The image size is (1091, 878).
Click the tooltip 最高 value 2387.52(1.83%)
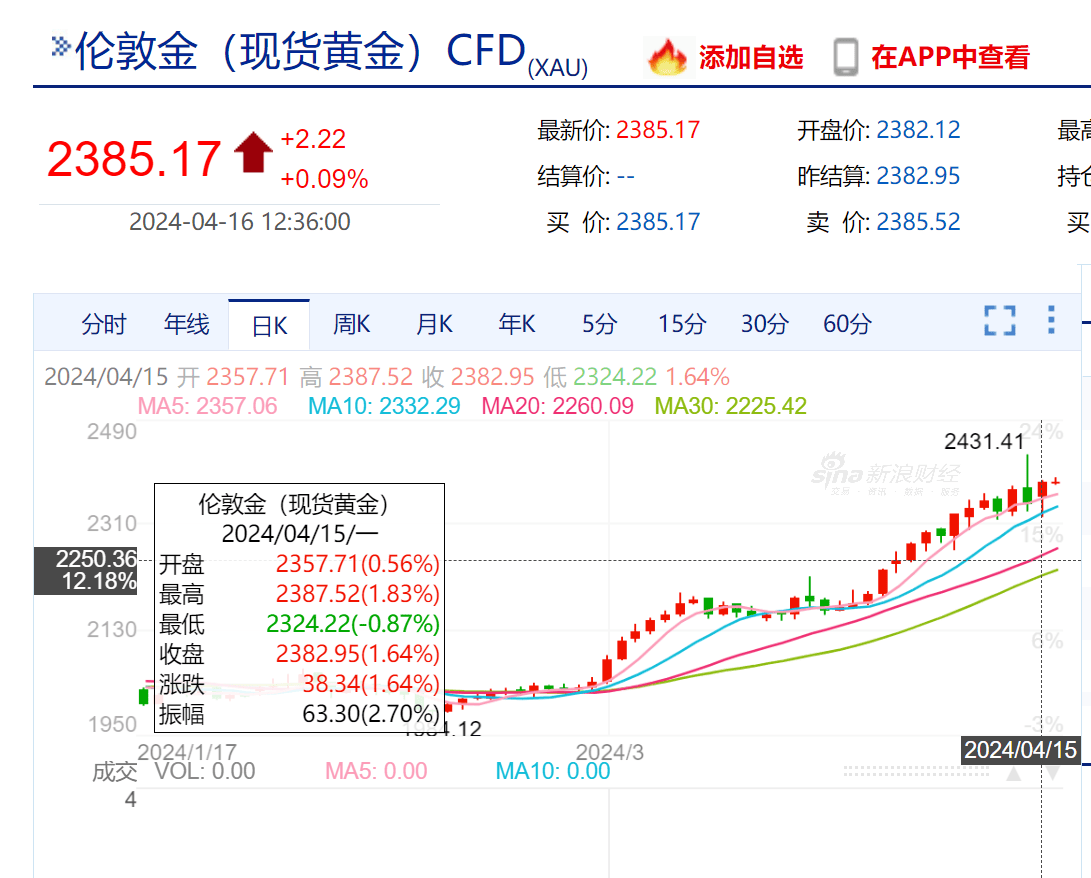point(358,593)
